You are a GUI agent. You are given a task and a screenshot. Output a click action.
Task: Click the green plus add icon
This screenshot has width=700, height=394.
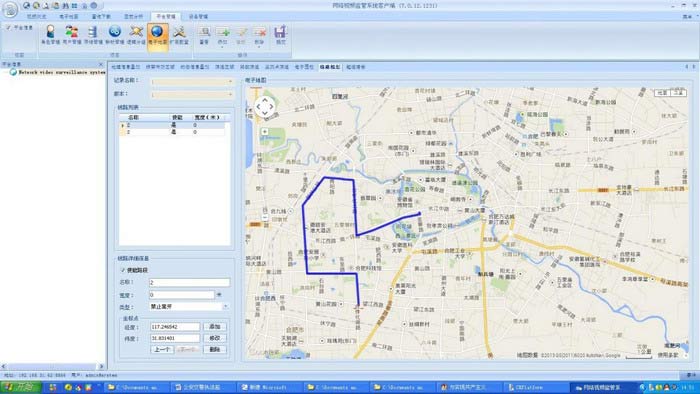pos(223,35)
